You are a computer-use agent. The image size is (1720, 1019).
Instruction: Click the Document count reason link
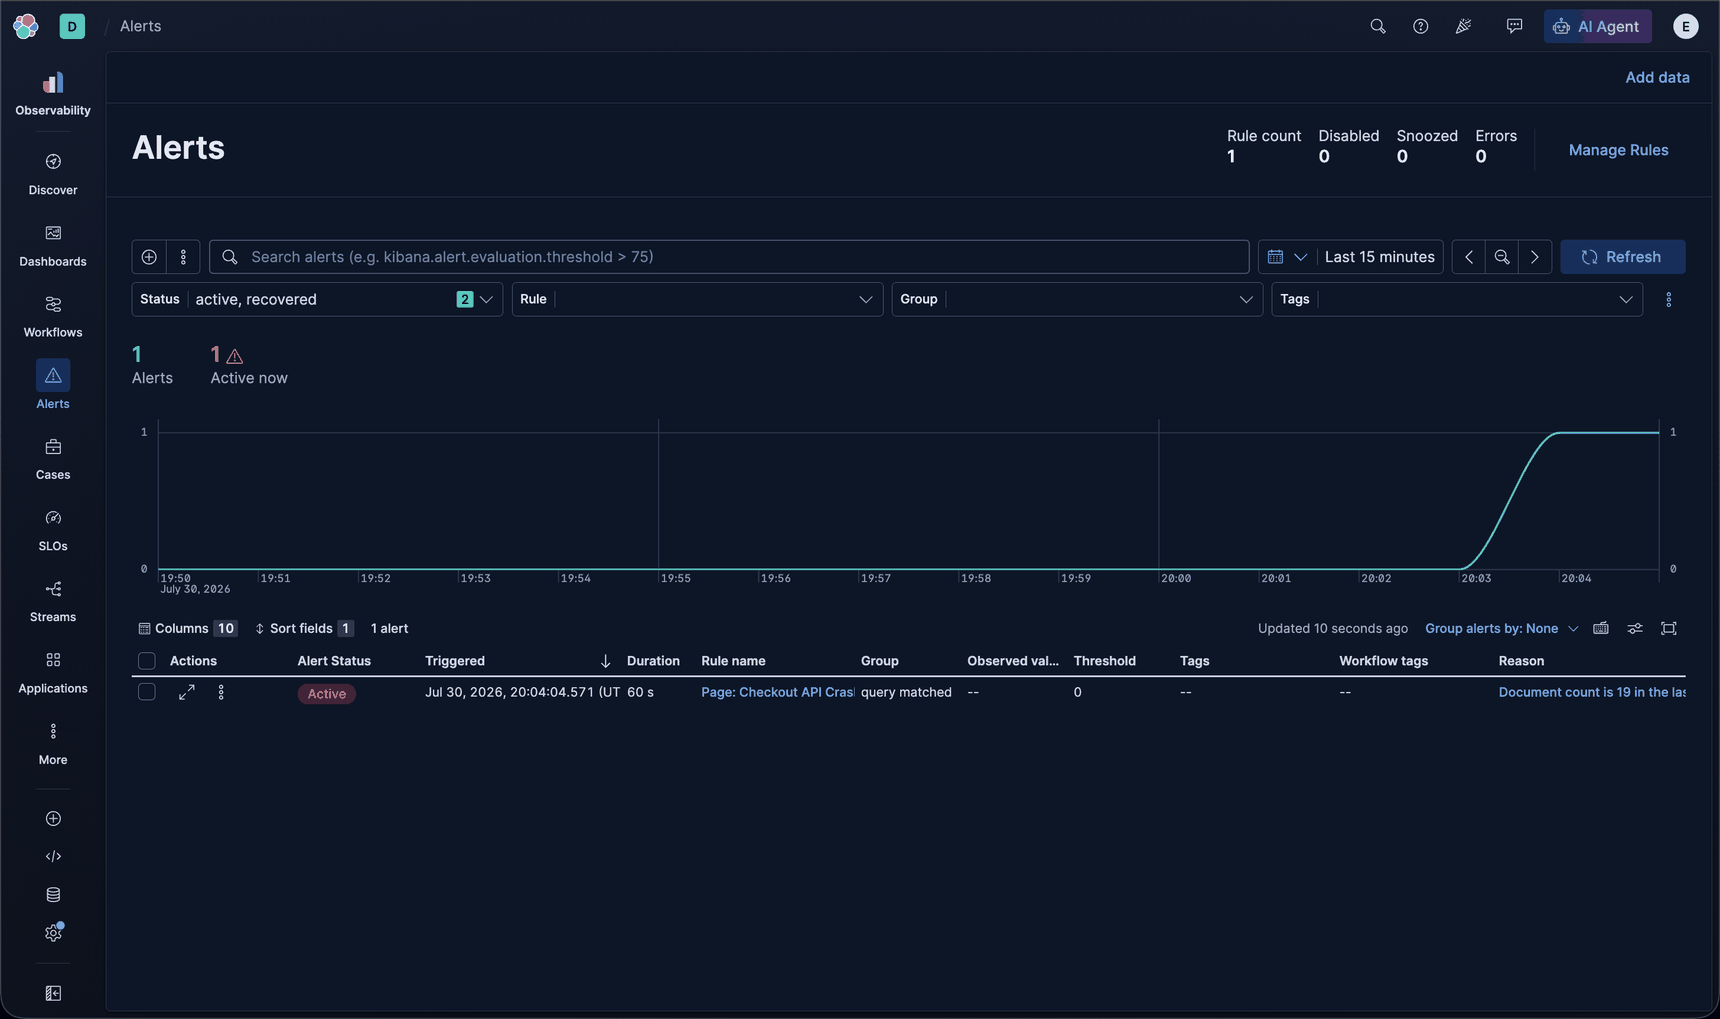click(x=1591, y=692)
